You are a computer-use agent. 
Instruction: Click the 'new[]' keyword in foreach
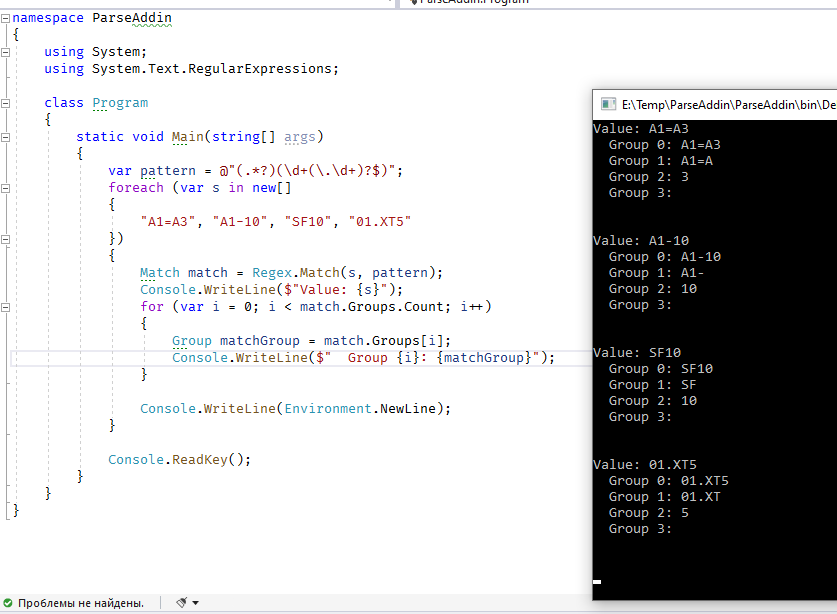[x=272, y=188]
